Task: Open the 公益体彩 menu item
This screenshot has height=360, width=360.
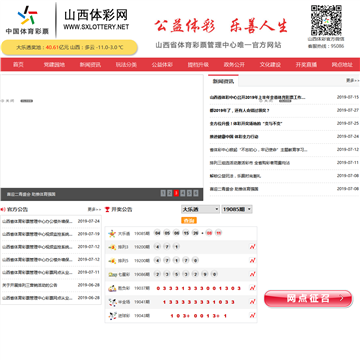Action: tap(162, 65)
